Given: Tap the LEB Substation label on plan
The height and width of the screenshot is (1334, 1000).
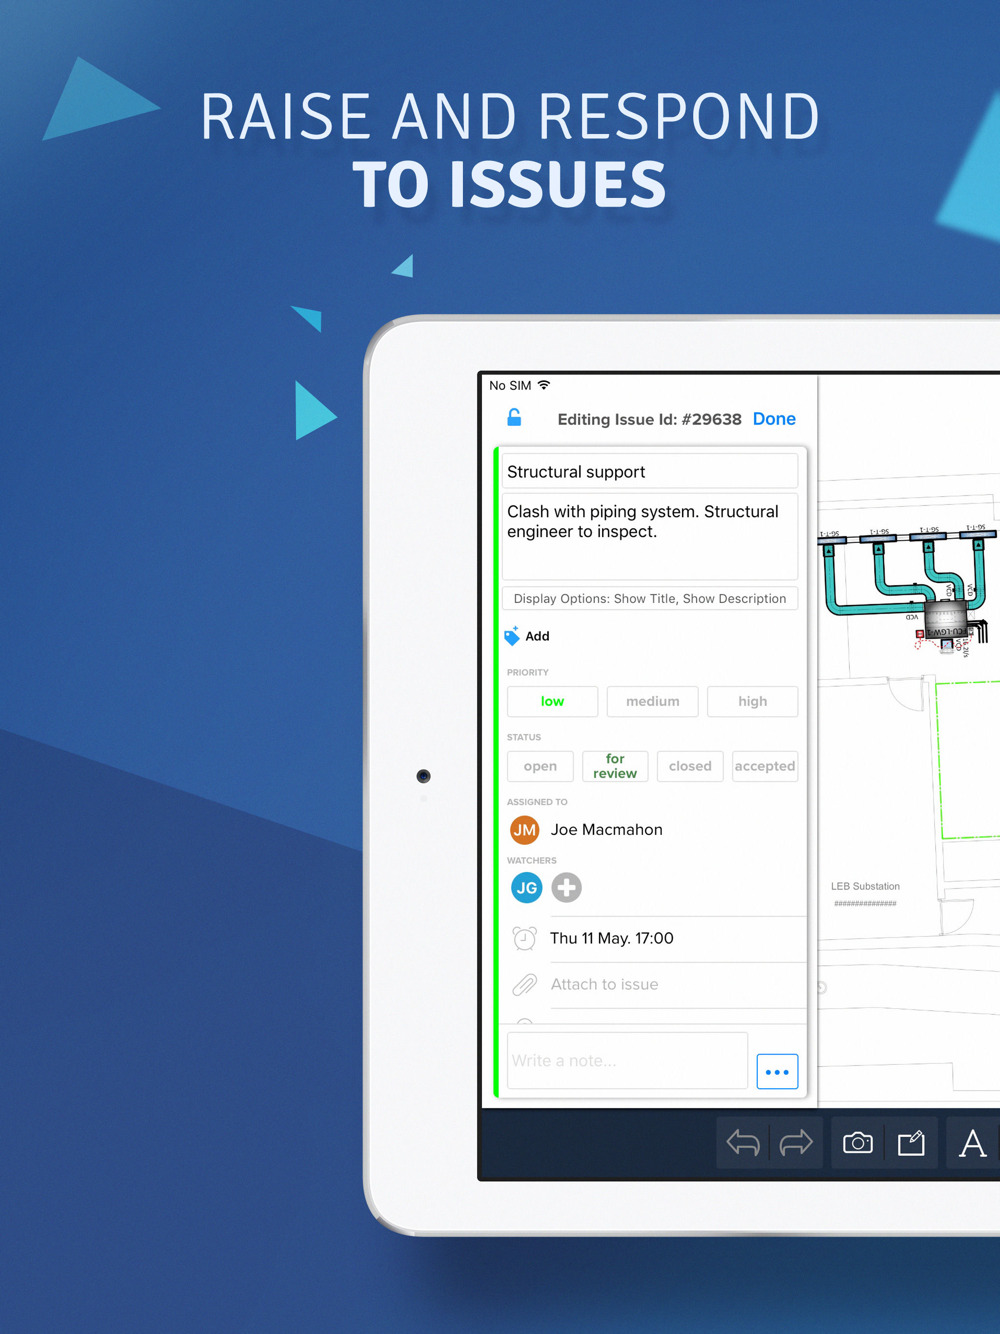Looking at the screenshot, I should point(865,887).
